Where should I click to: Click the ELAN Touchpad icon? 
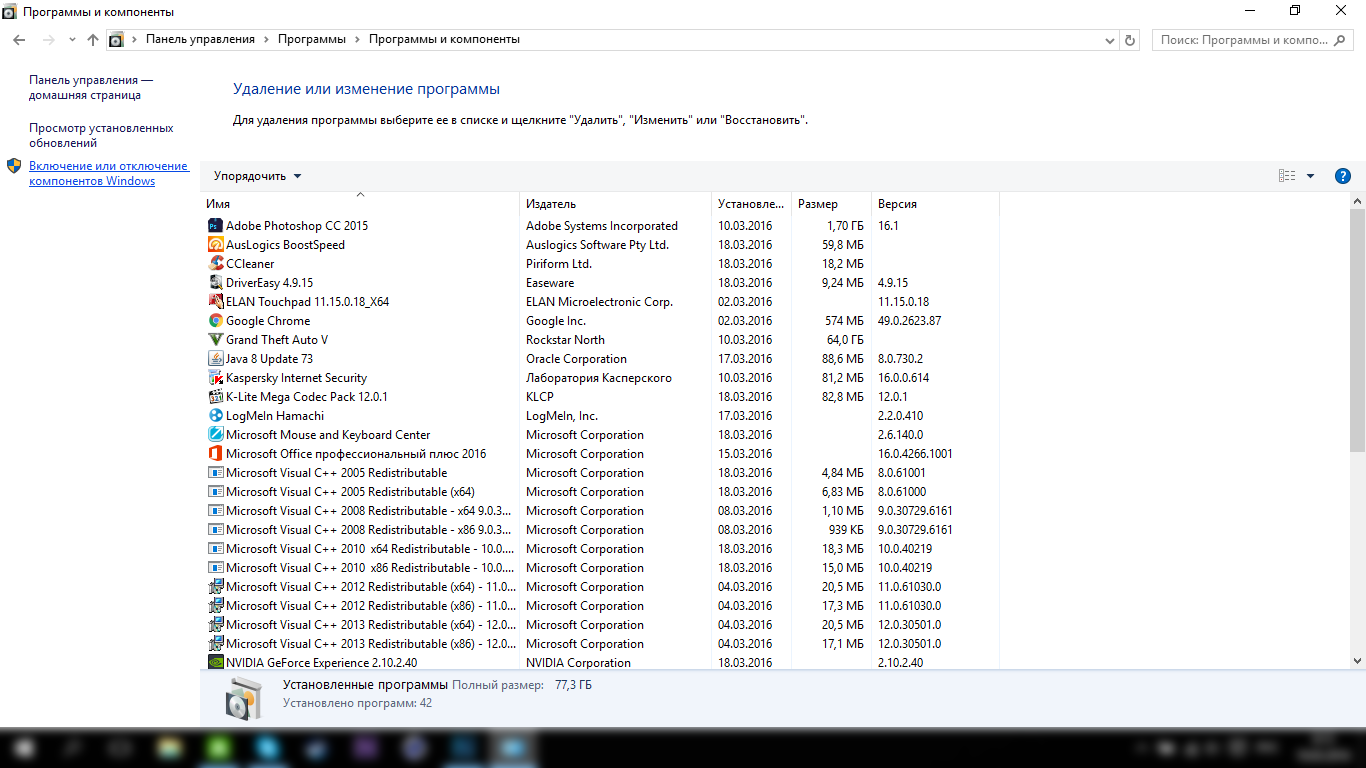tap(215, 302)
